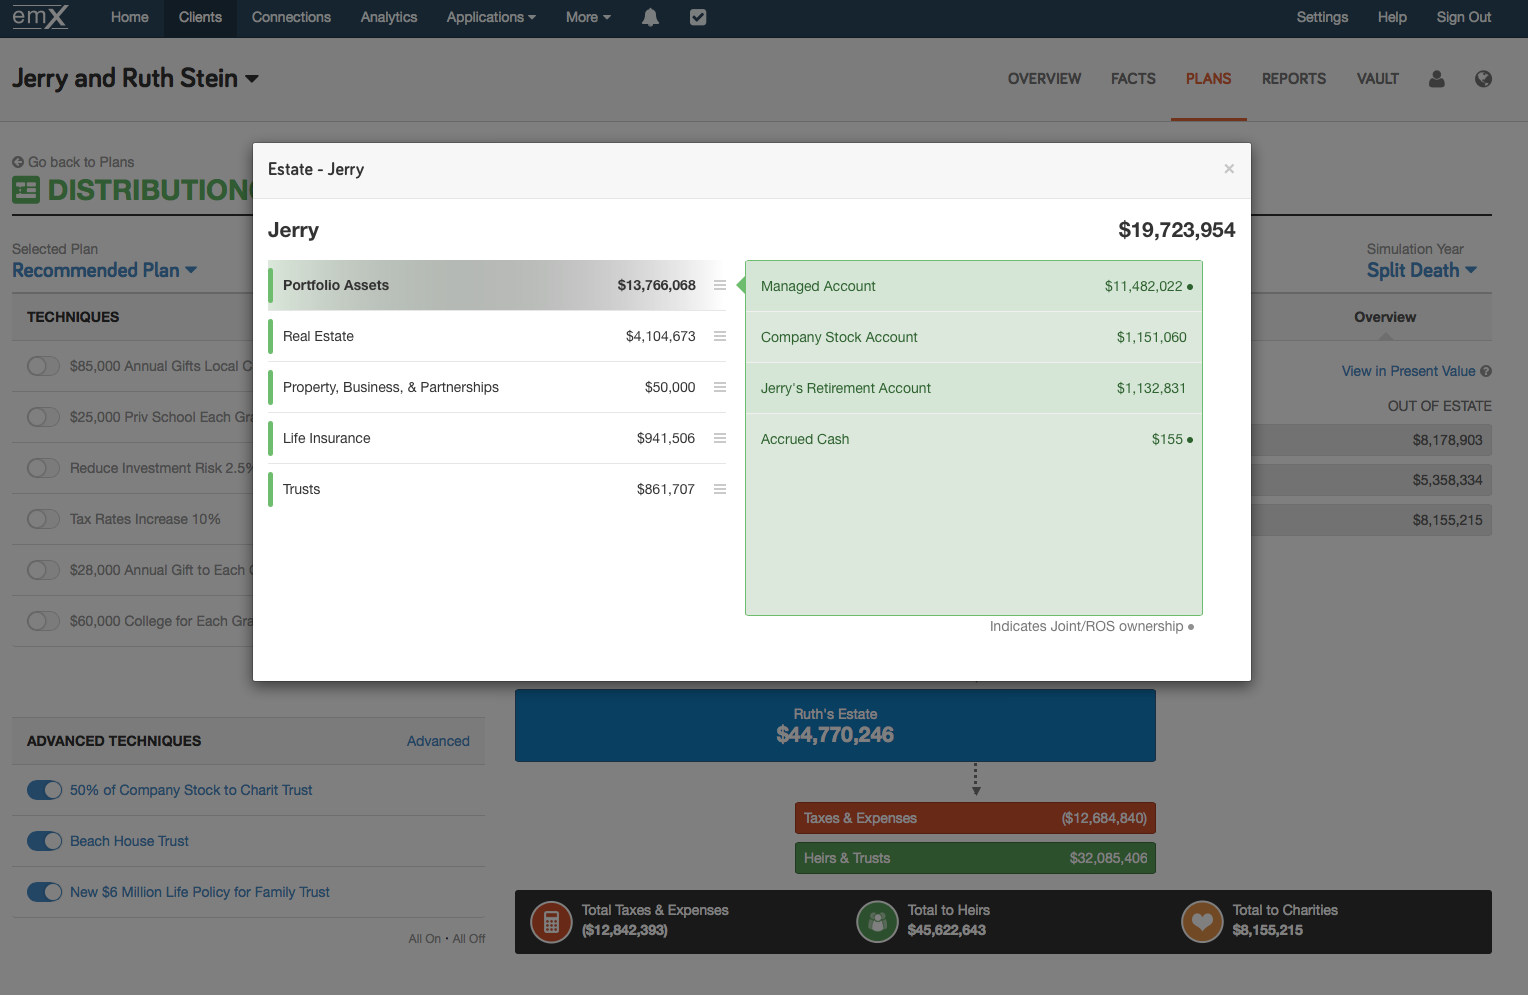Open the Analytics menu item
The width and height of the screenshot is (1528, 995).
click(x=389, y=17)
